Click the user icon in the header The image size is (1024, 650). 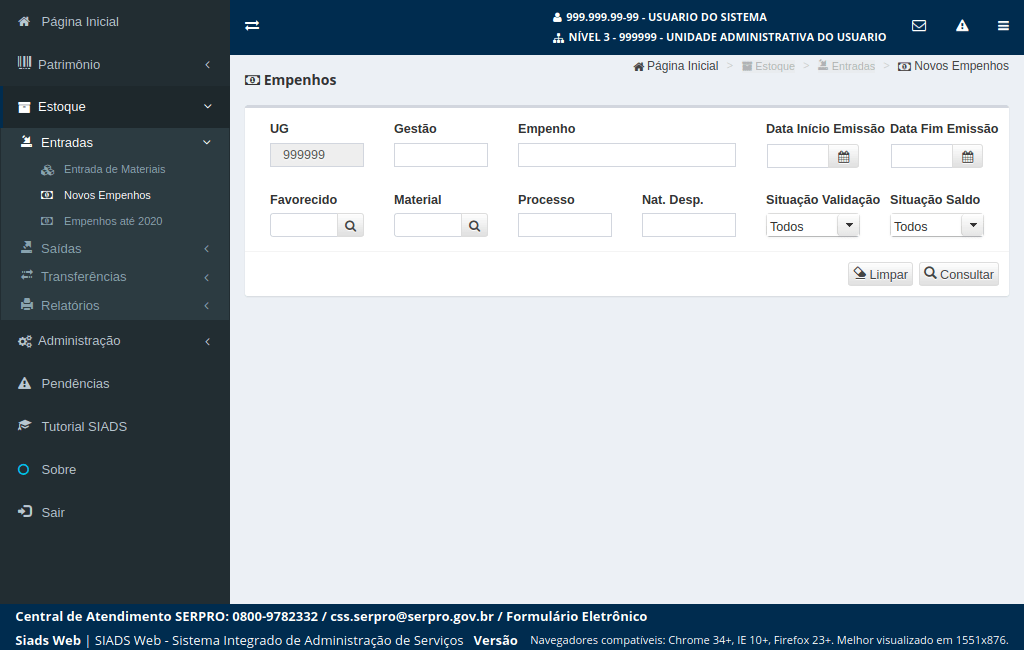(x=557, y=18)
